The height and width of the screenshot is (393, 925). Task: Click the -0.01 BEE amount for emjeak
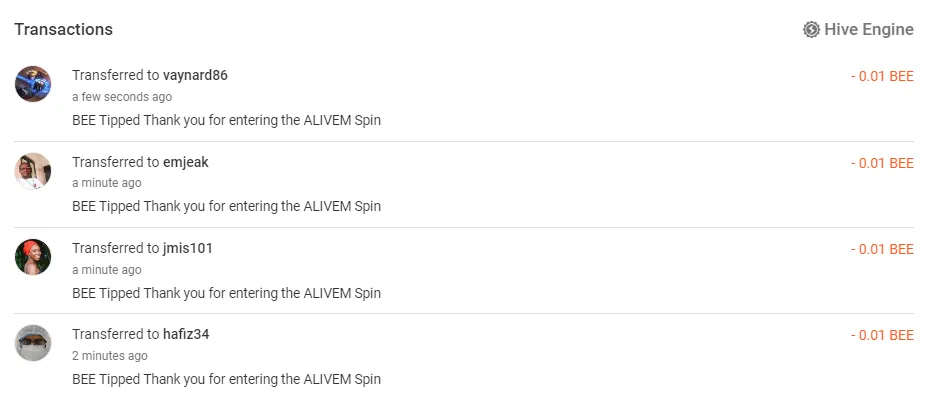[882, 163]
